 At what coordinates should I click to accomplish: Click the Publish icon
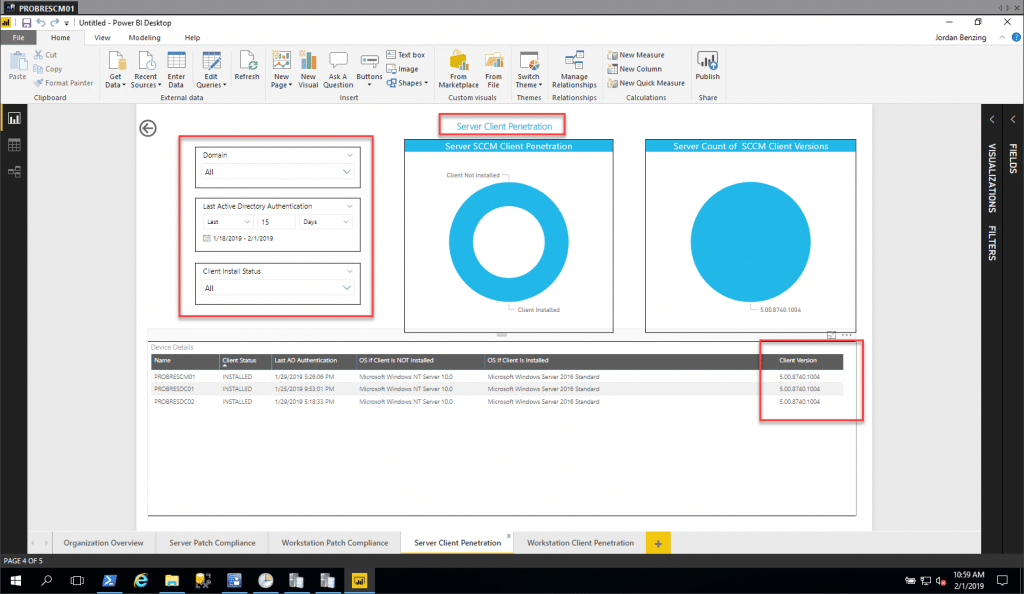pyautogui.click(x=707, y=66)
